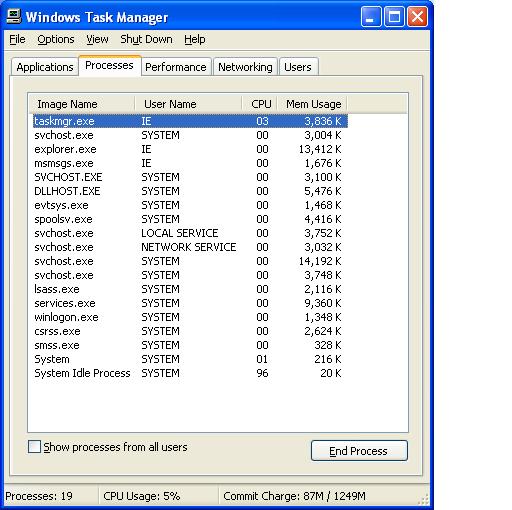512x510 pixels.
Task: Open the File menu
Action: (x=17, y=39)
